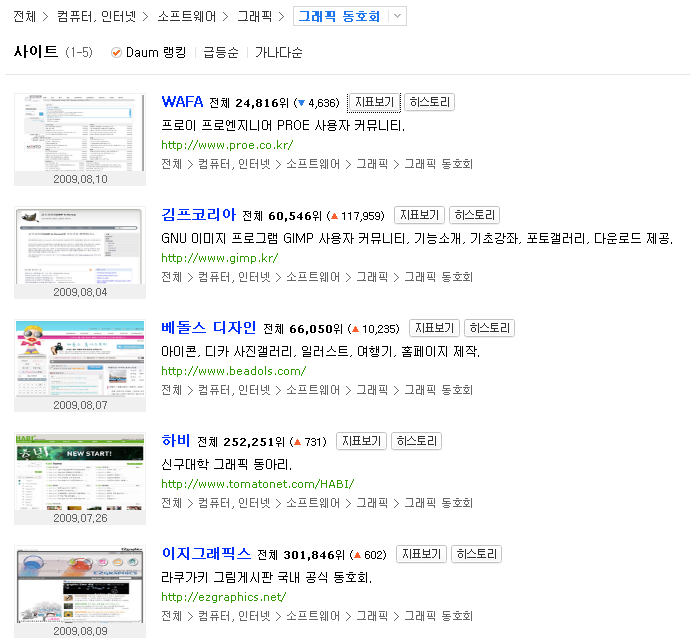Open the 그래픽 동호회 category dropdown arrow
The image size is (690, 644).
tap(397, 16)
